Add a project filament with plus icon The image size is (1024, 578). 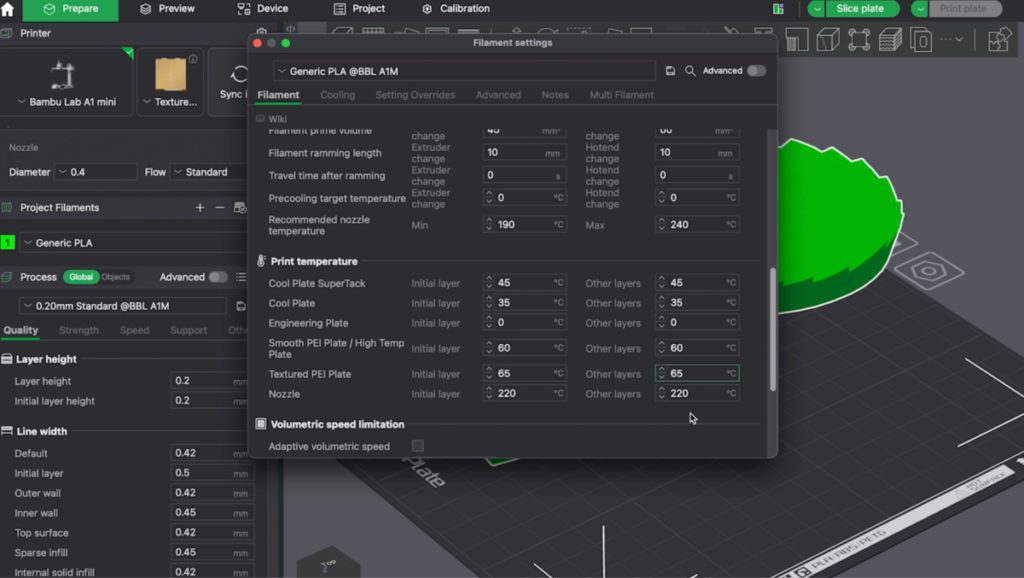200,208
